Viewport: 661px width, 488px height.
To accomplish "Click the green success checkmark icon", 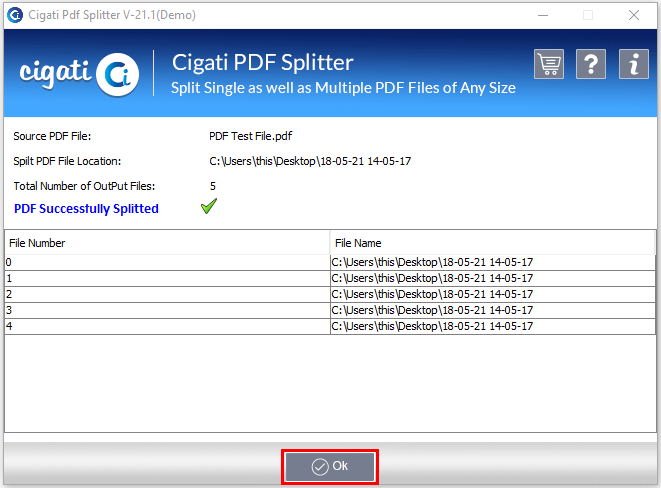I will pos(209,206).
